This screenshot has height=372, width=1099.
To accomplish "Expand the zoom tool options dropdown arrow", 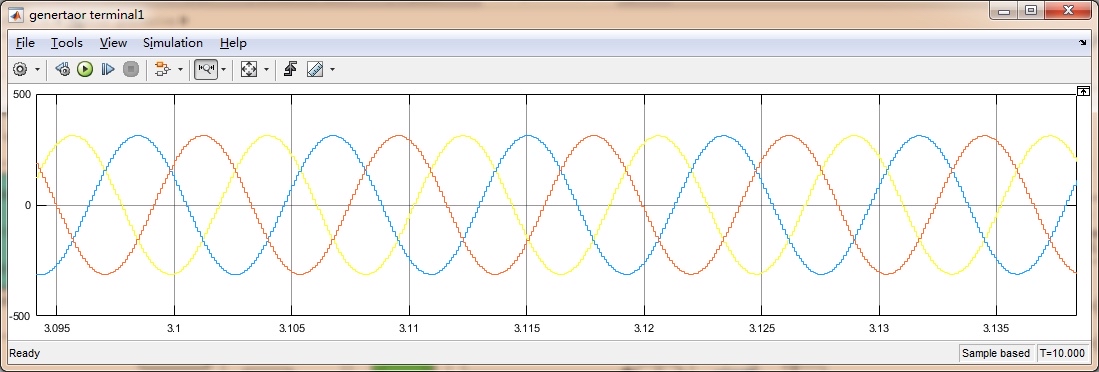I will coord(224,70).
